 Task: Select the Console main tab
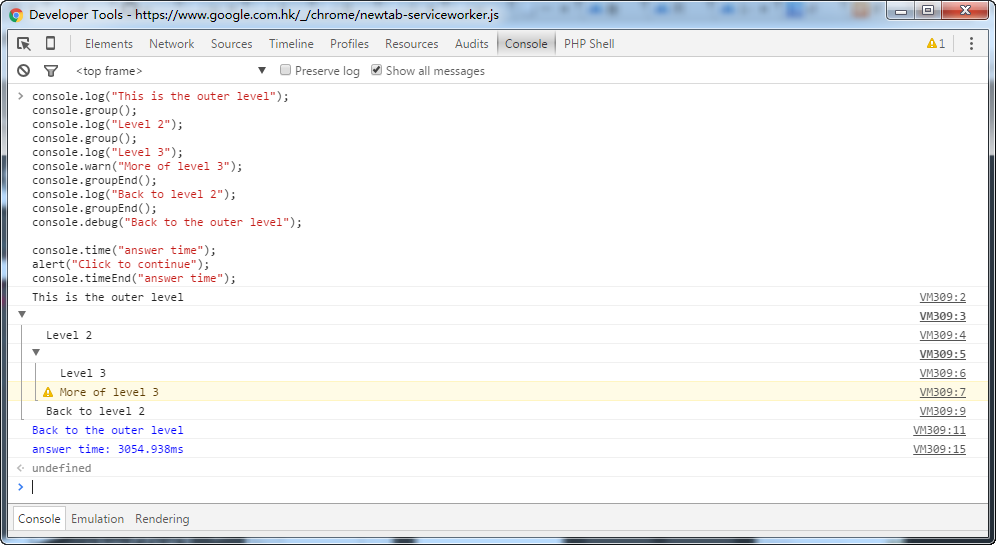coord(526,44)
